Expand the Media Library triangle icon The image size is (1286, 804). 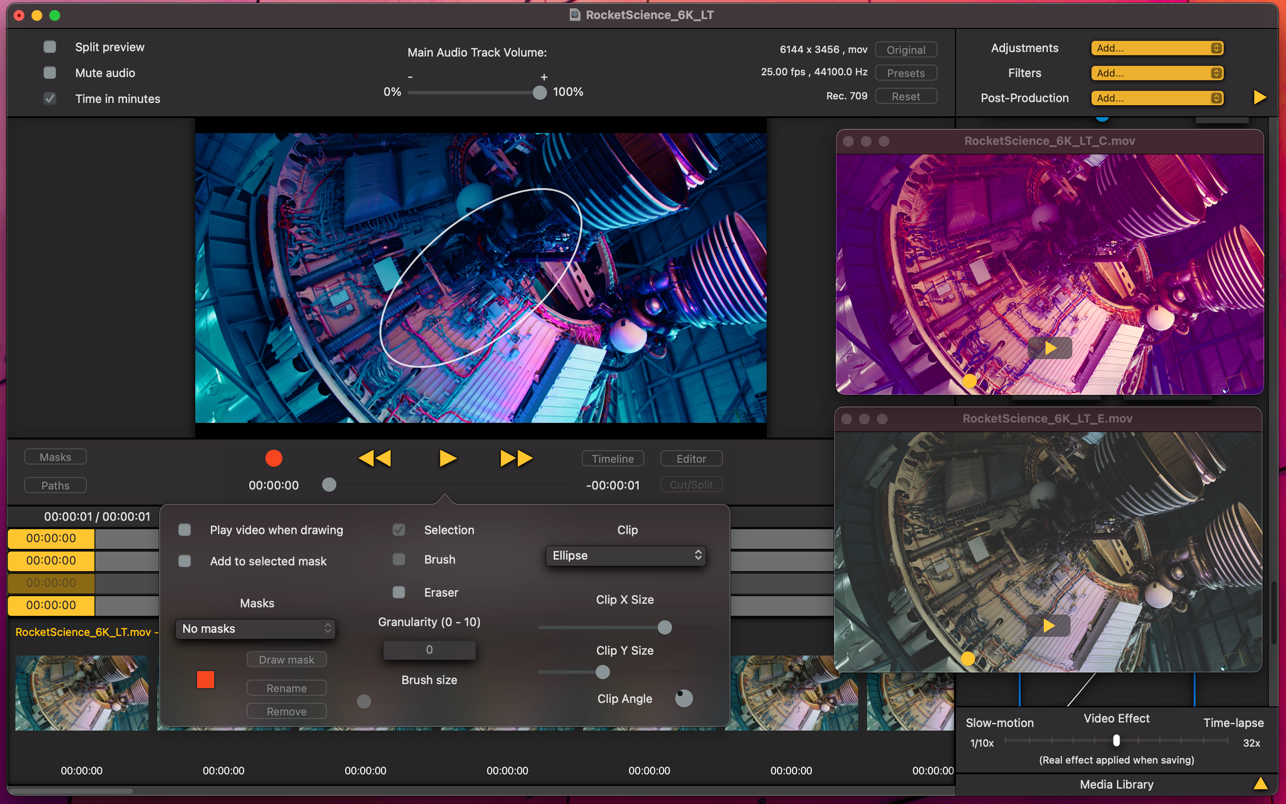pyautogui.click(x=1260, y=785)
